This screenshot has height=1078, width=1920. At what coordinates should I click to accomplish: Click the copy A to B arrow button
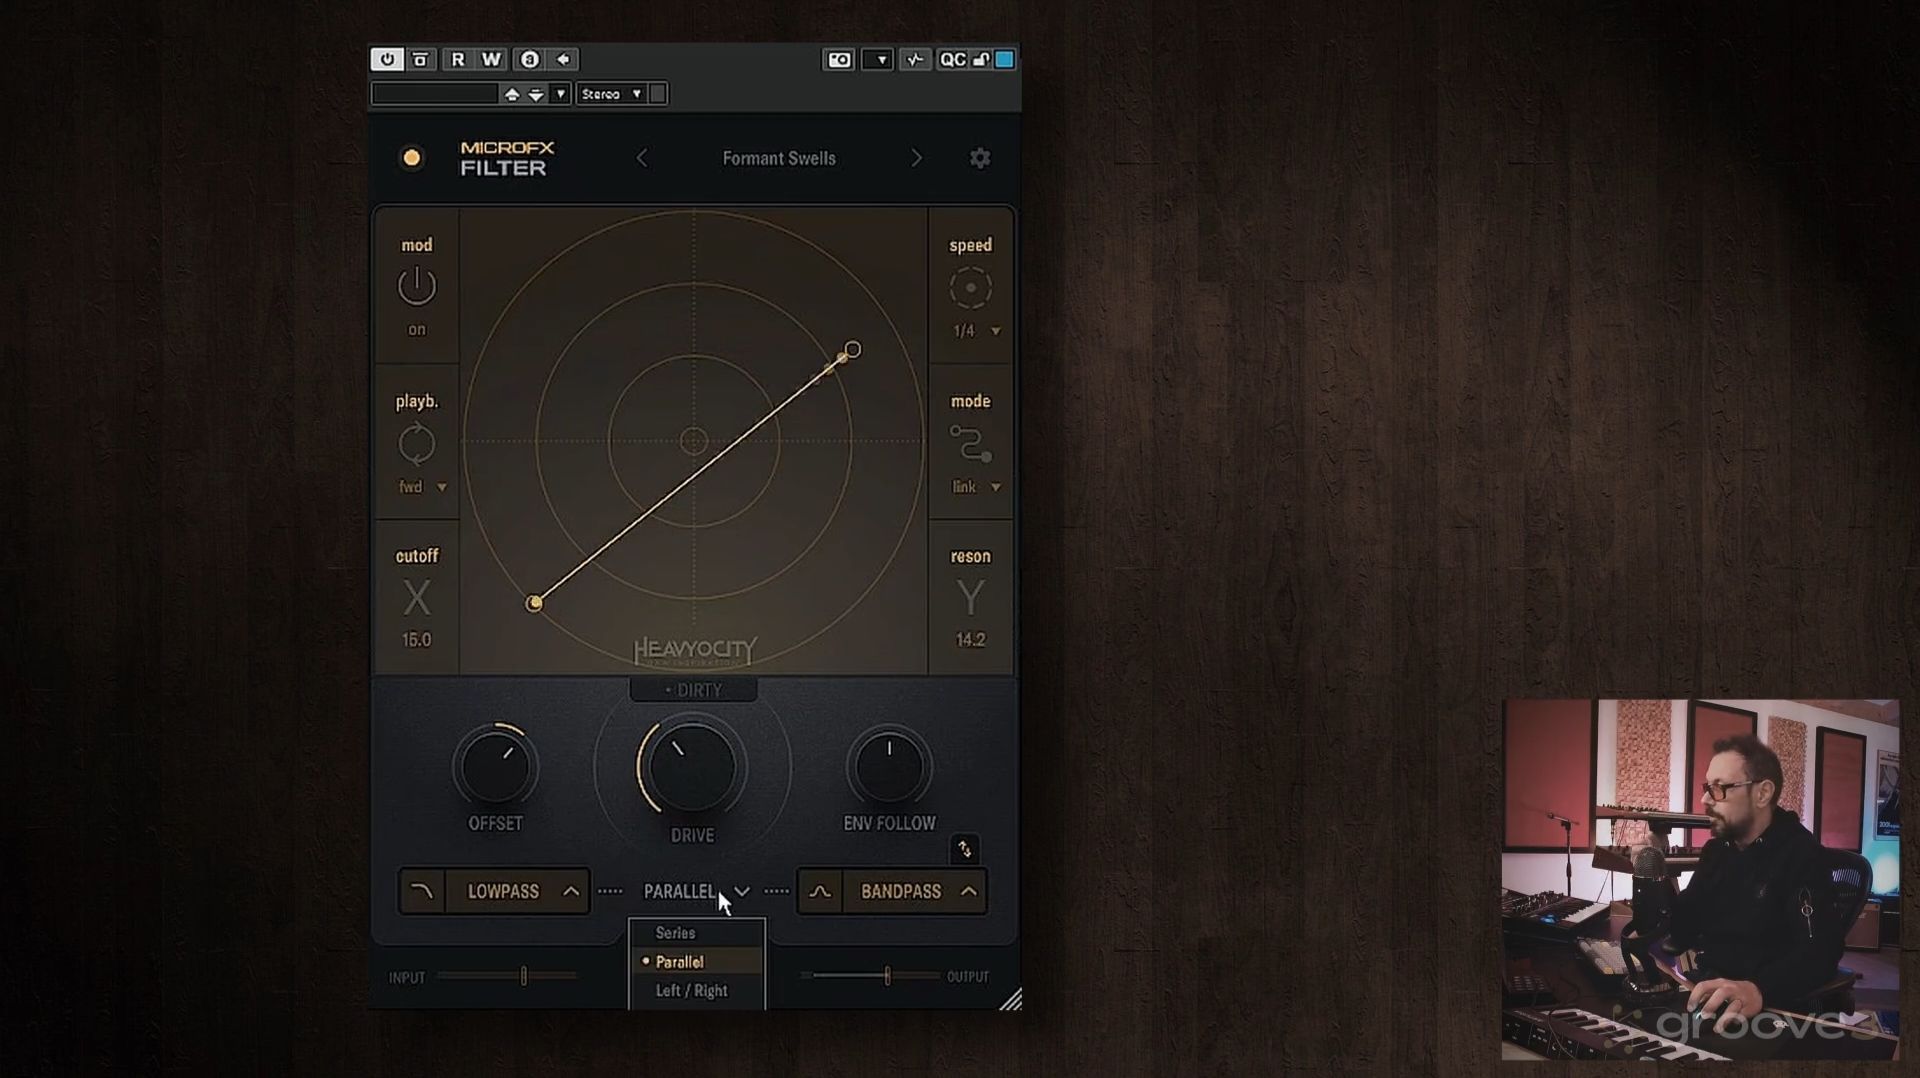coord(563,60)
